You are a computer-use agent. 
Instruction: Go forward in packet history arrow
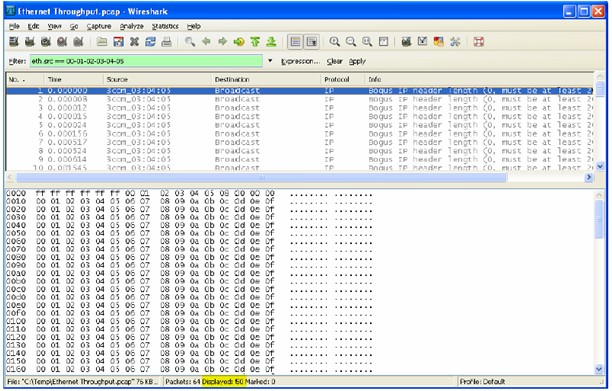222,42
